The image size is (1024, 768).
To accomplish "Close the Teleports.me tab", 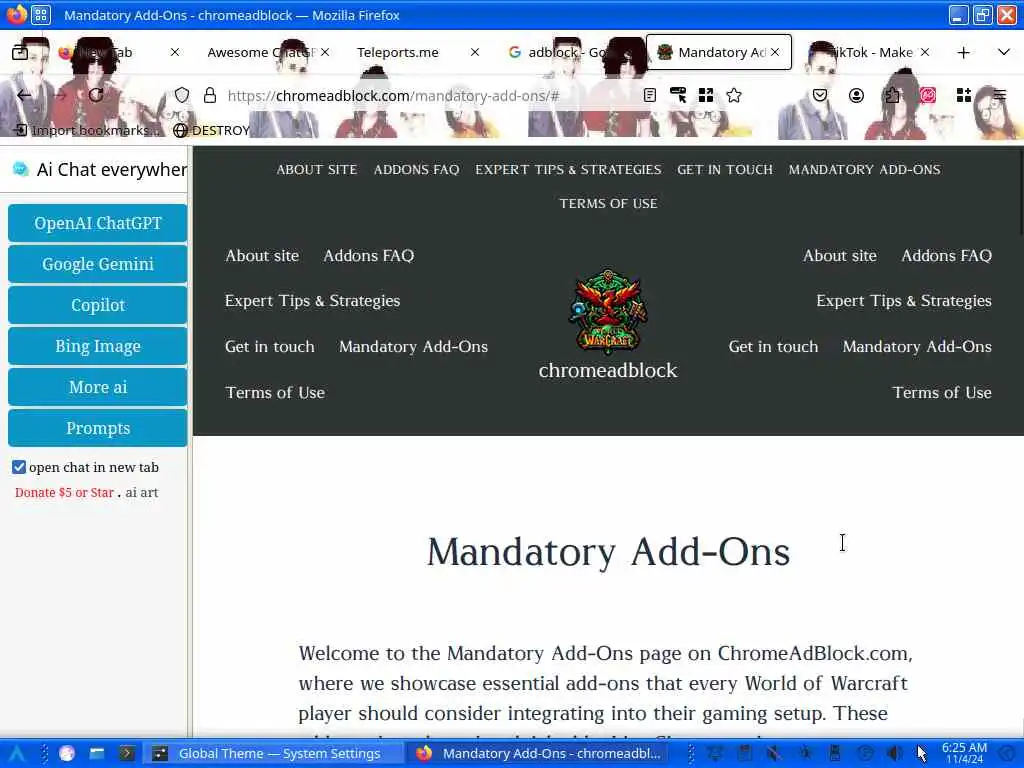I will [475, 52].
